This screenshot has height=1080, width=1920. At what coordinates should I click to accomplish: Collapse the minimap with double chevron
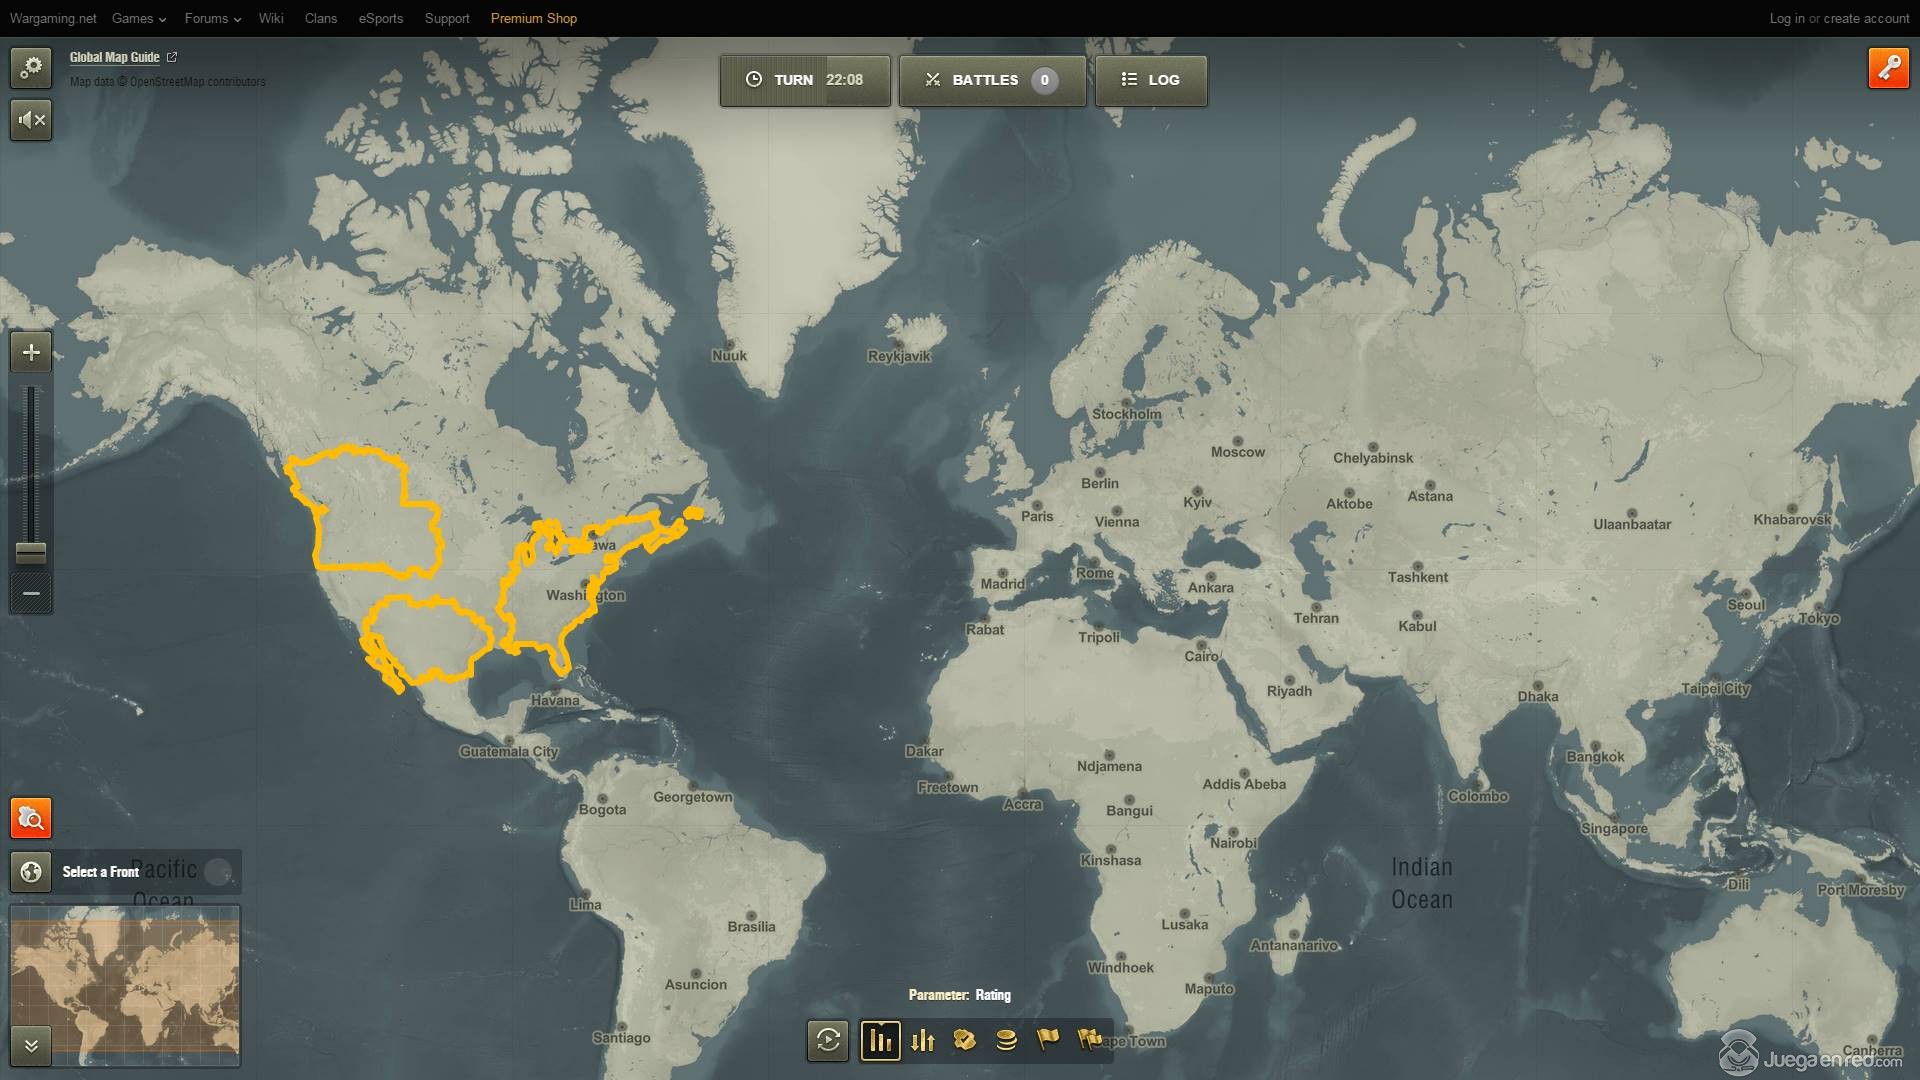click(x=31, y=1045)
